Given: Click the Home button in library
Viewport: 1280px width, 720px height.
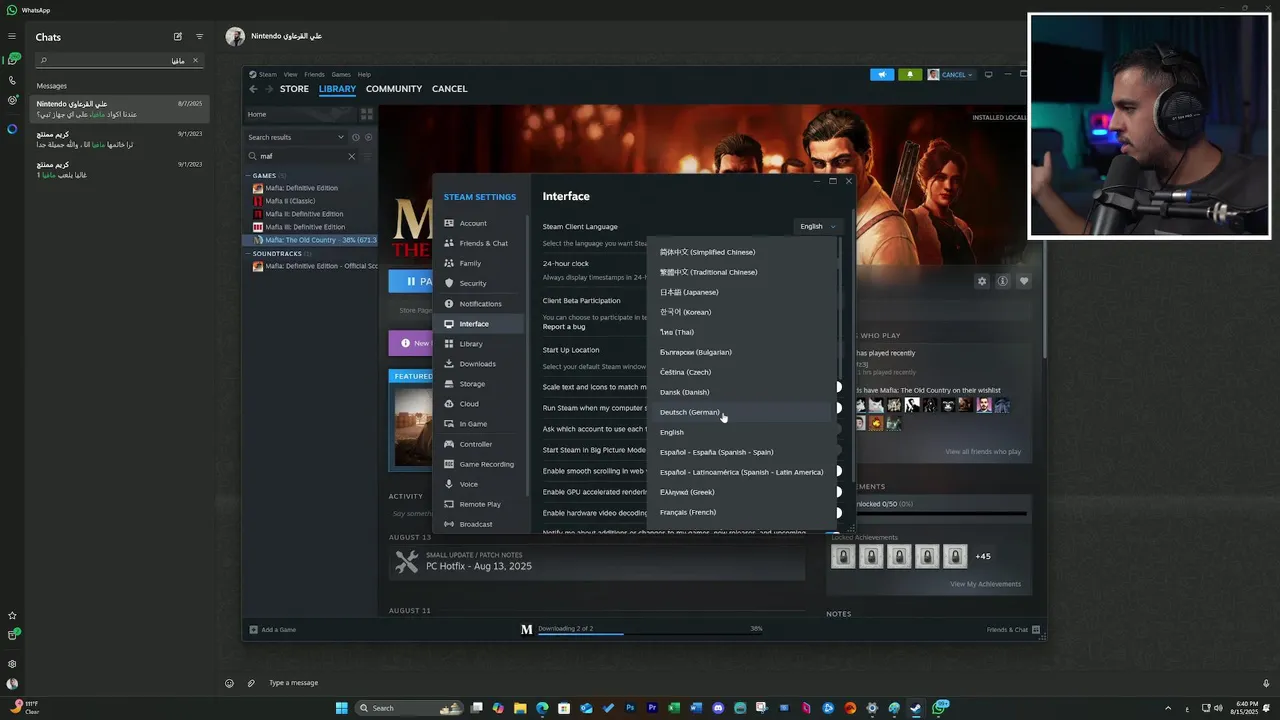Looking at the screenshot, I should (300, 114).
